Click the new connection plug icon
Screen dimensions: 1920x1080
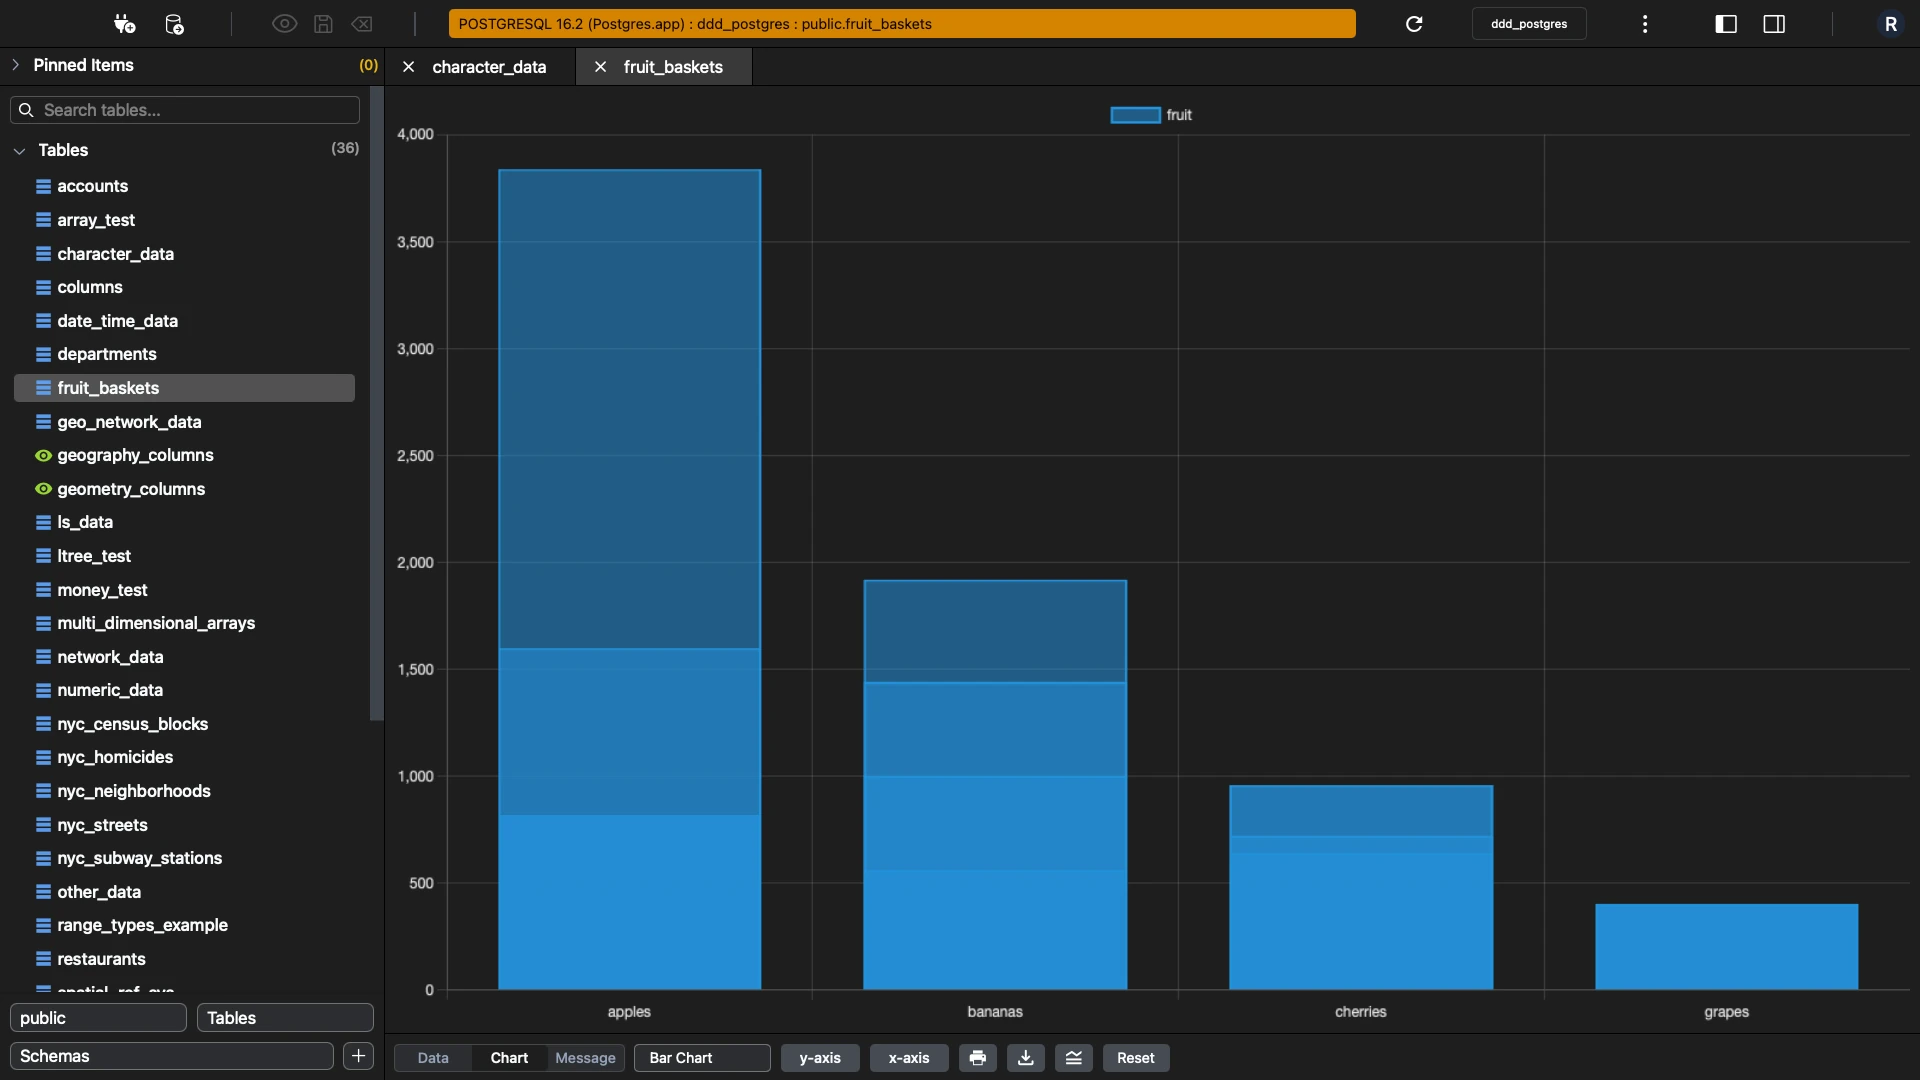(x=124, y=24)
